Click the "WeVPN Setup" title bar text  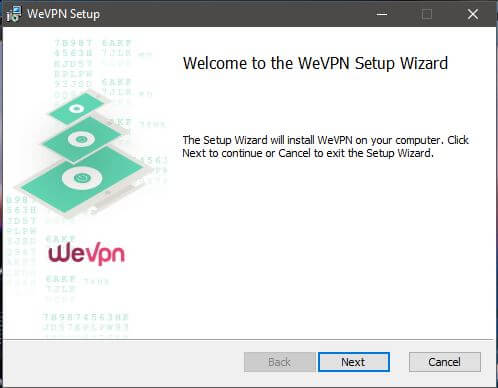coord(63,14)
